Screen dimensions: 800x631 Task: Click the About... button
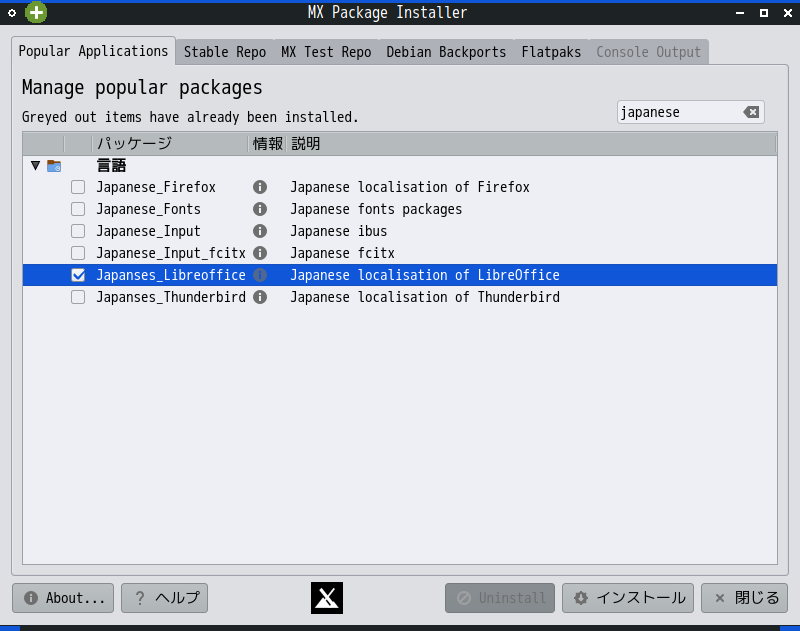[63, 598]
